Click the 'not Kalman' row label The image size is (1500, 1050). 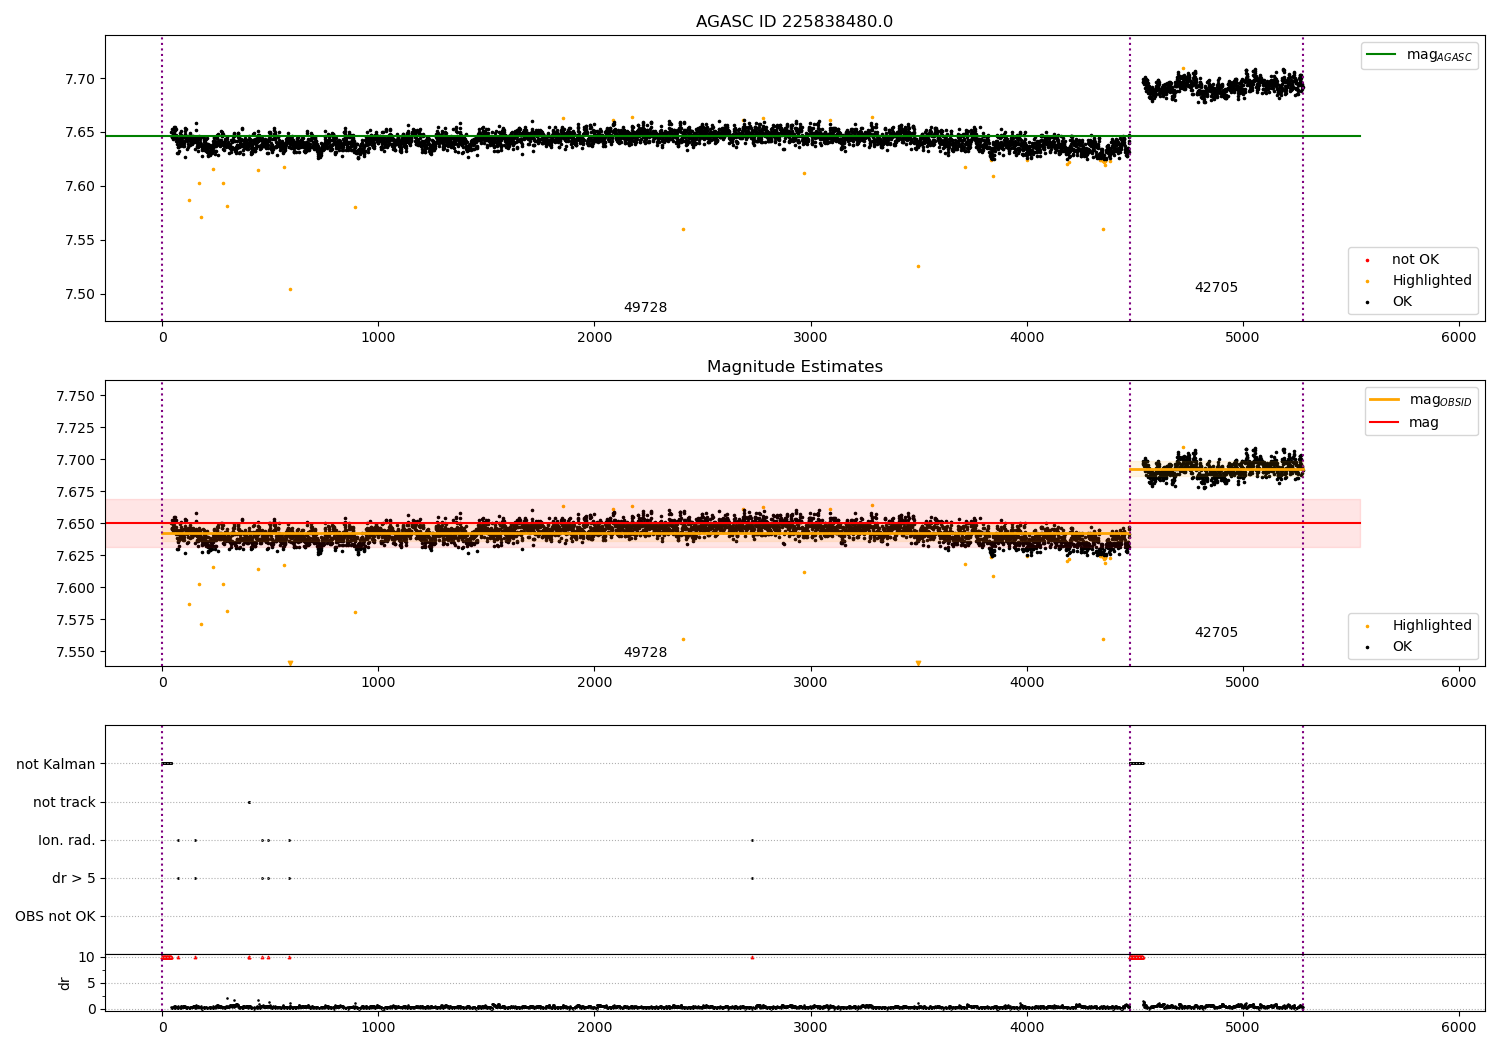[56, 764]
